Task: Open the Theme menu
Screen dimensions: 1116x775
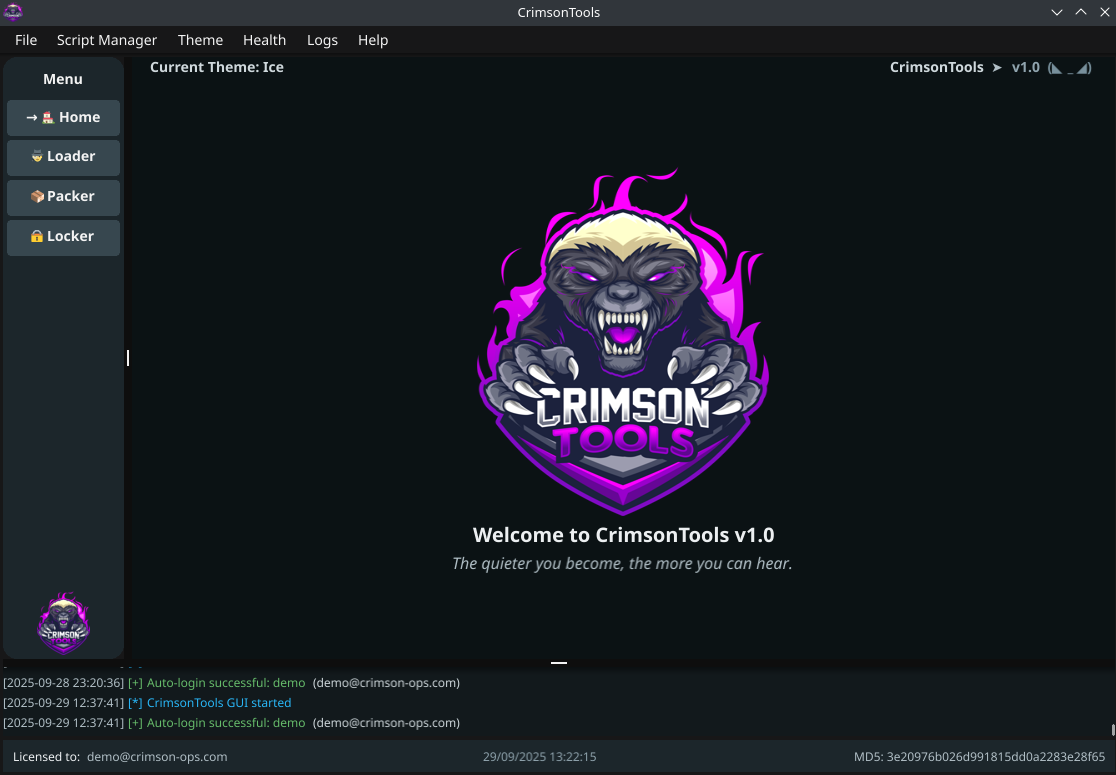Action: pyautogui.click(x=200, y=40)
